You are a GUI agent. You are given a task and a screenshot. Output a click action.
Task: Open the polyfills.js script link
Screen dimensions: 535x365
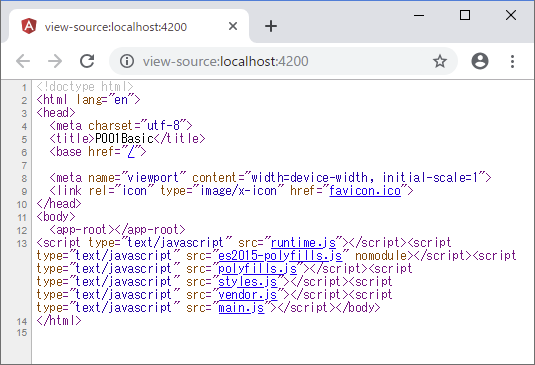pos(257,269)
